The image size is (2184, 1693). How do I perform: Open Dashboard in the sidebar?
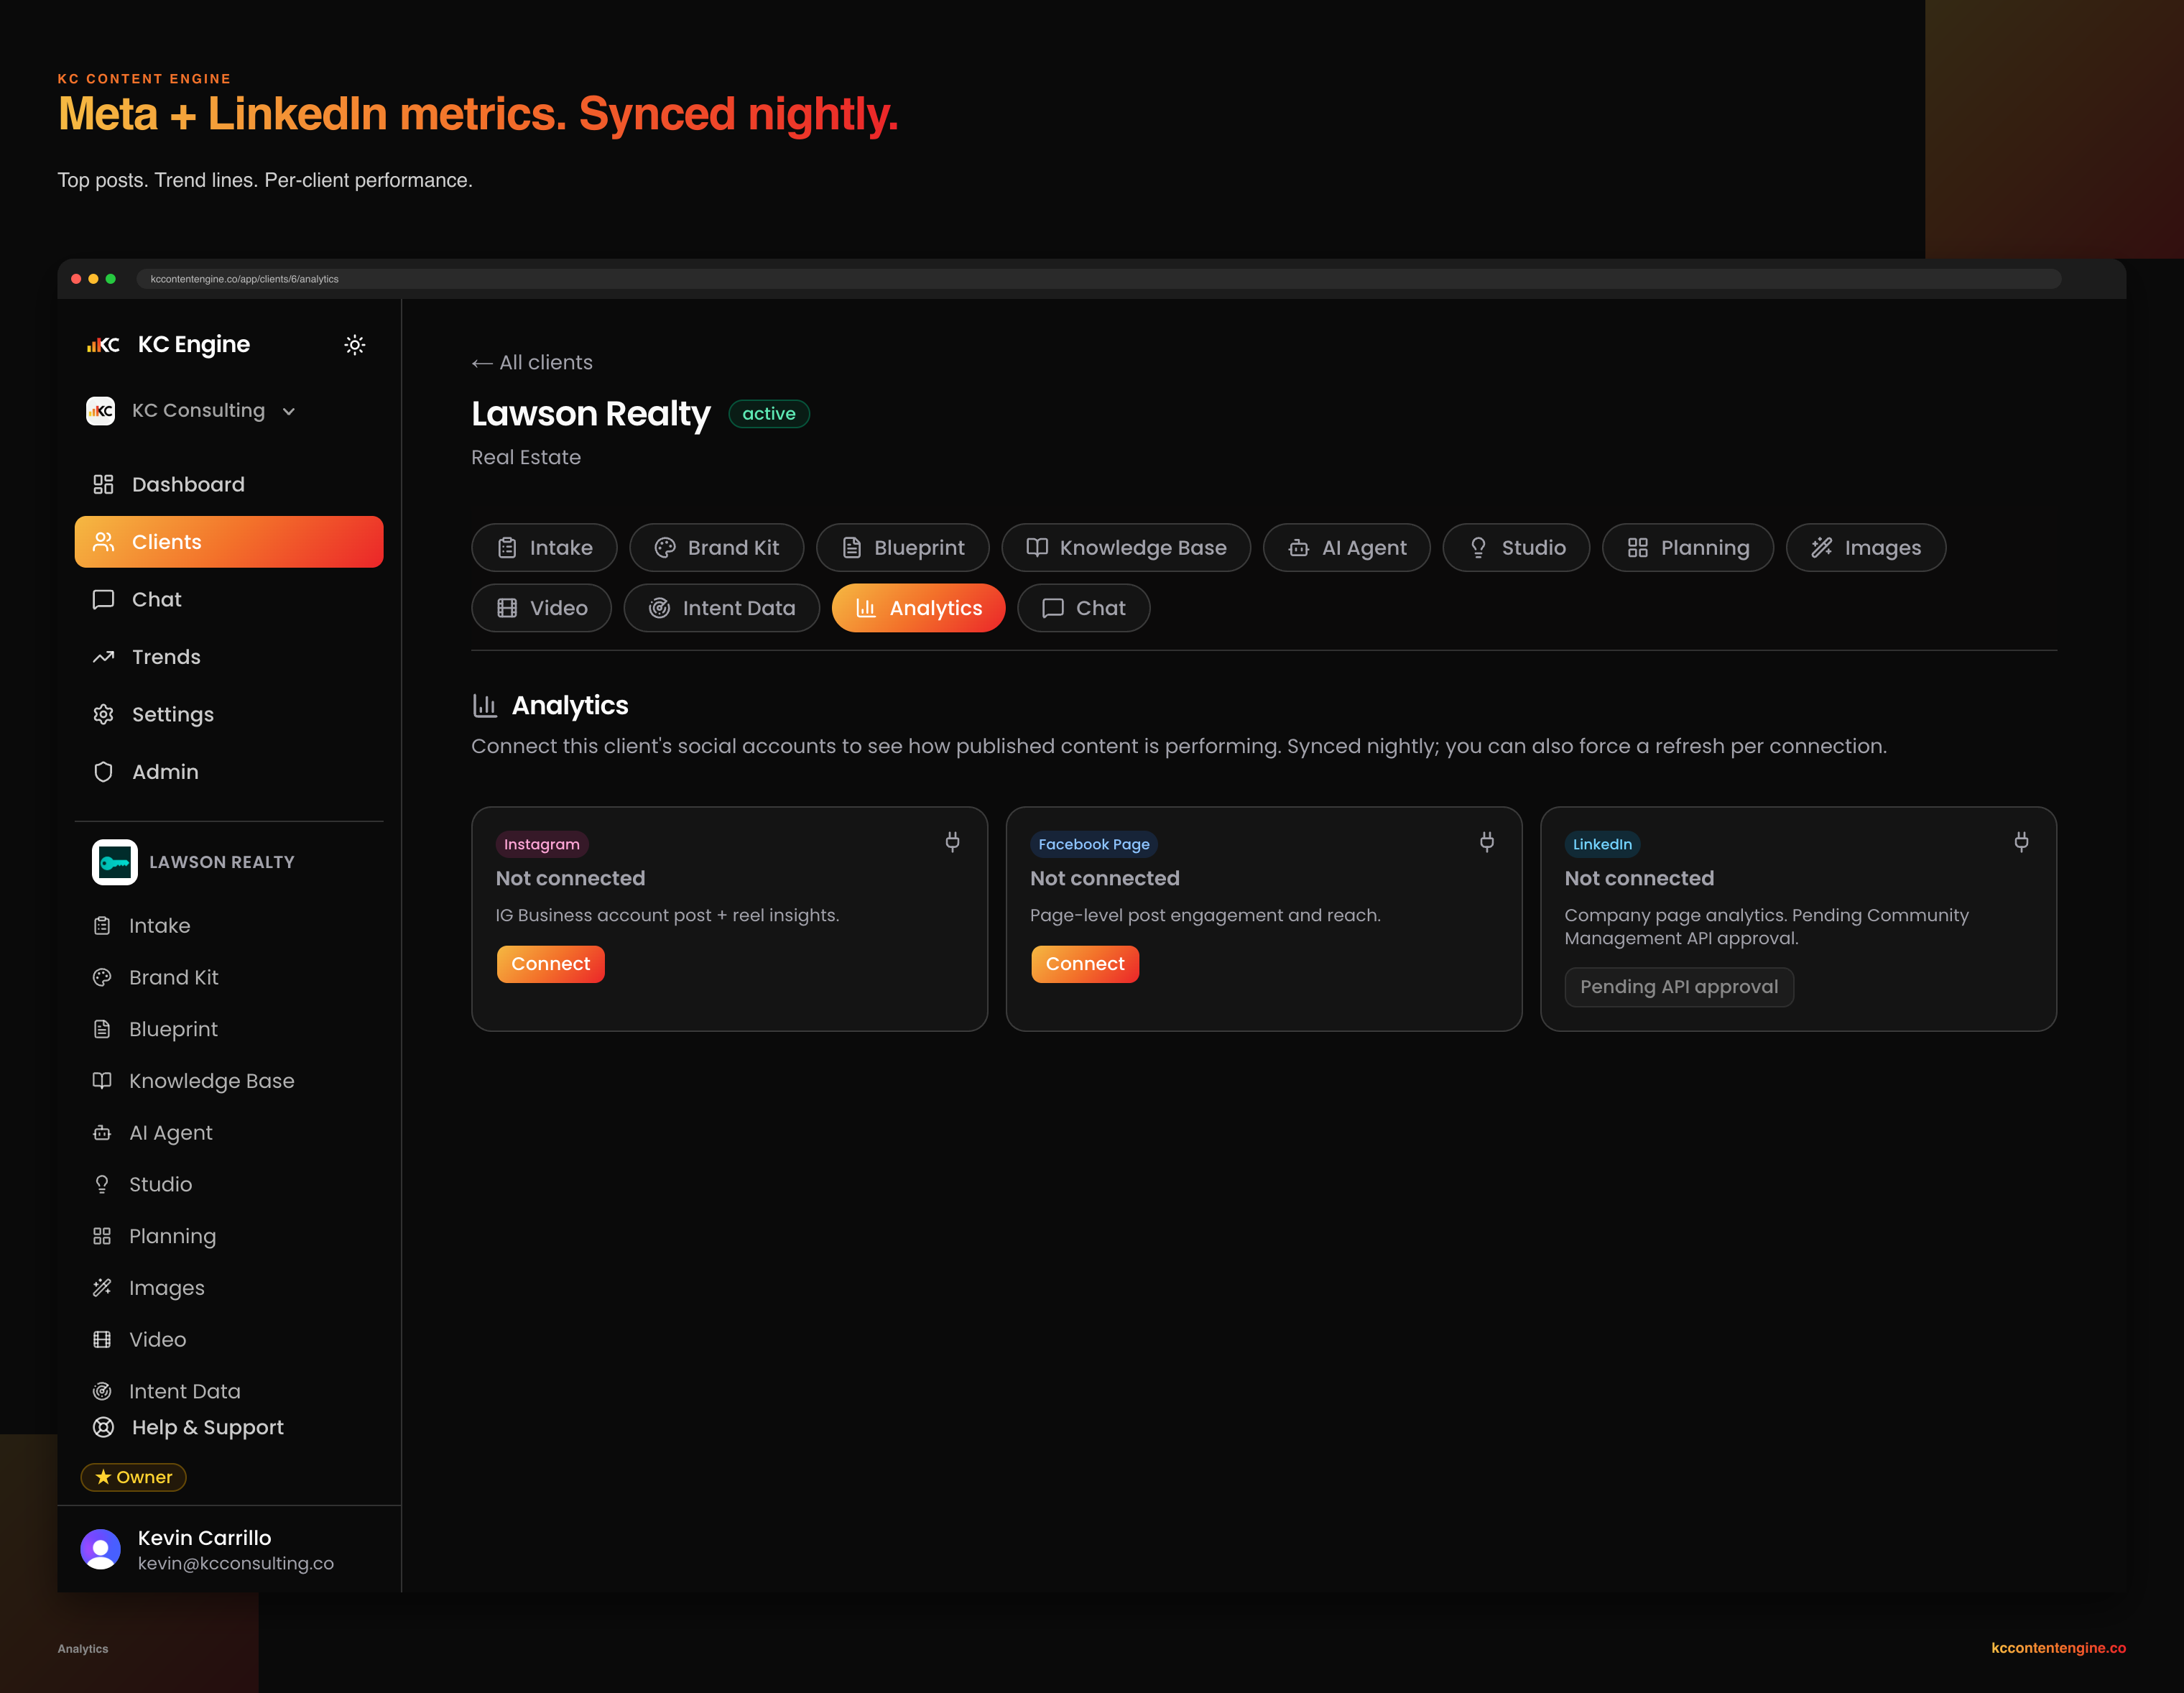click(229, 484)
